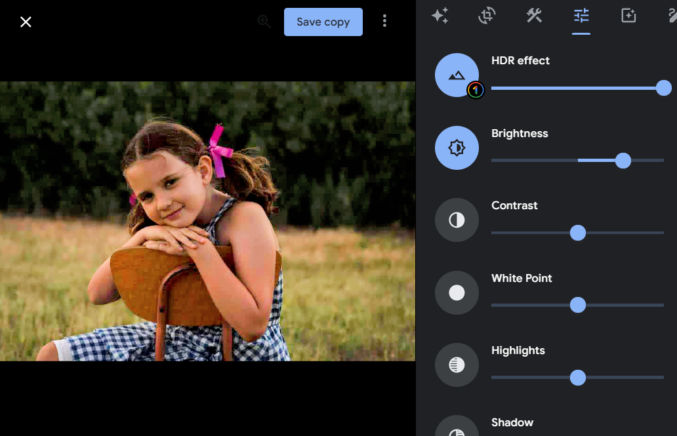Click the Brightness label
Image resolution: width=677 pixels, height=436 pixels.
(x=519, y=133)
